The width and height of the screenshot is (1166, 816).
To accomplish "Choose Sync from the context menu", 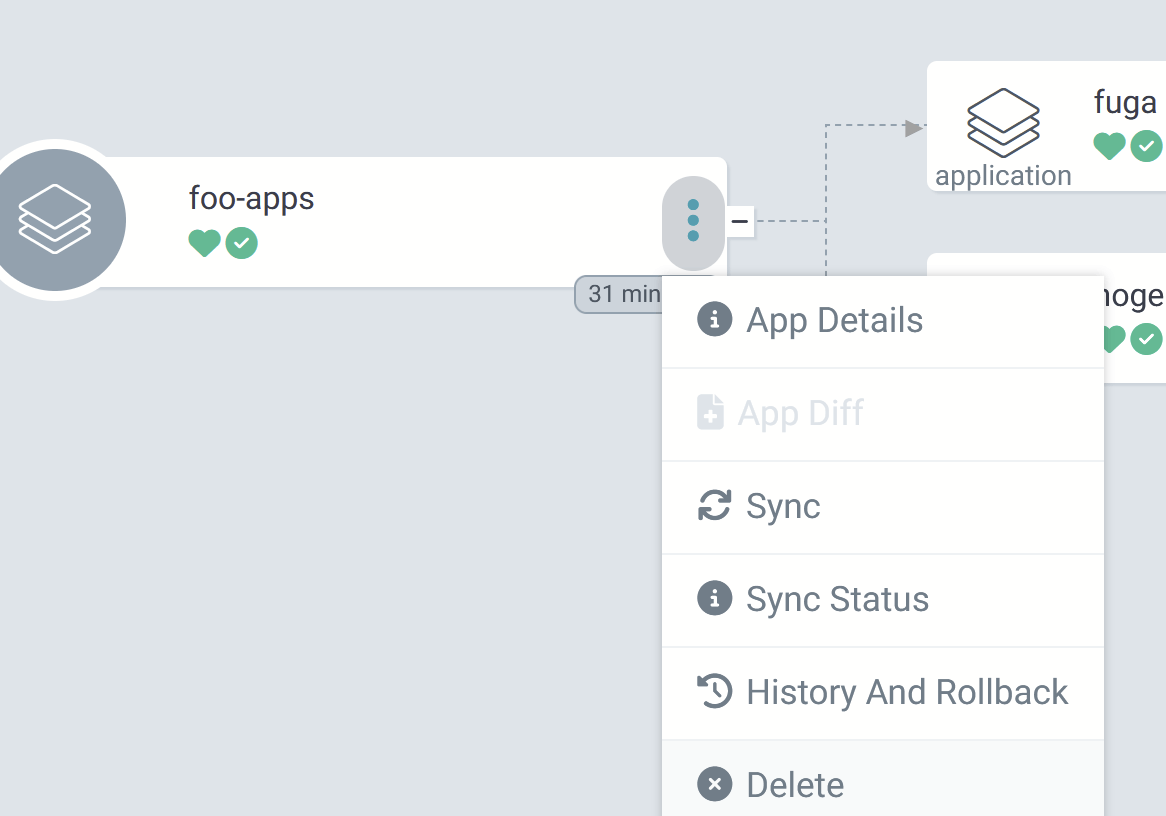I will tap(782, 506).
